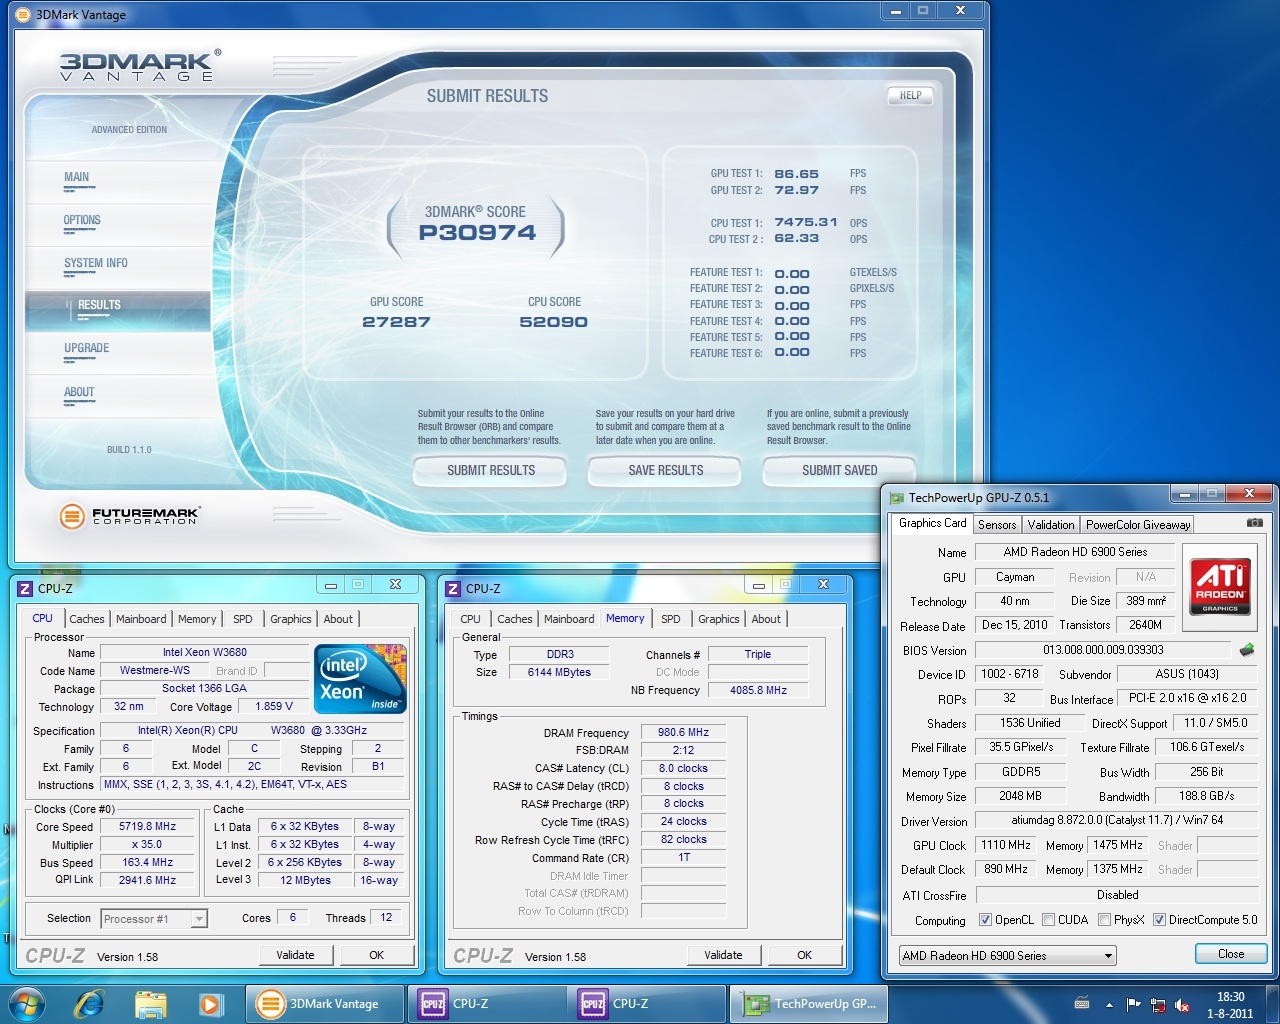Click the volume speaker tray icon

click(x=1182, y=1005)
